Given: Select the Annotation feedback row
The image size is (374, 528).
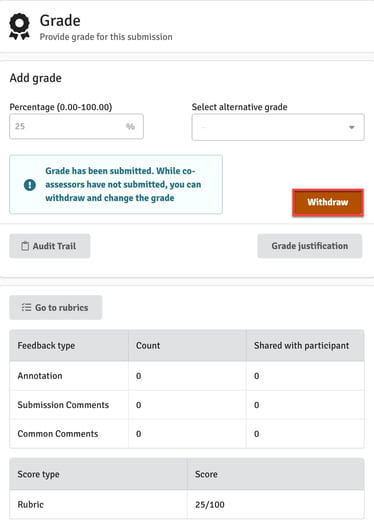Looking at the screenshot, I should [187, 376].
